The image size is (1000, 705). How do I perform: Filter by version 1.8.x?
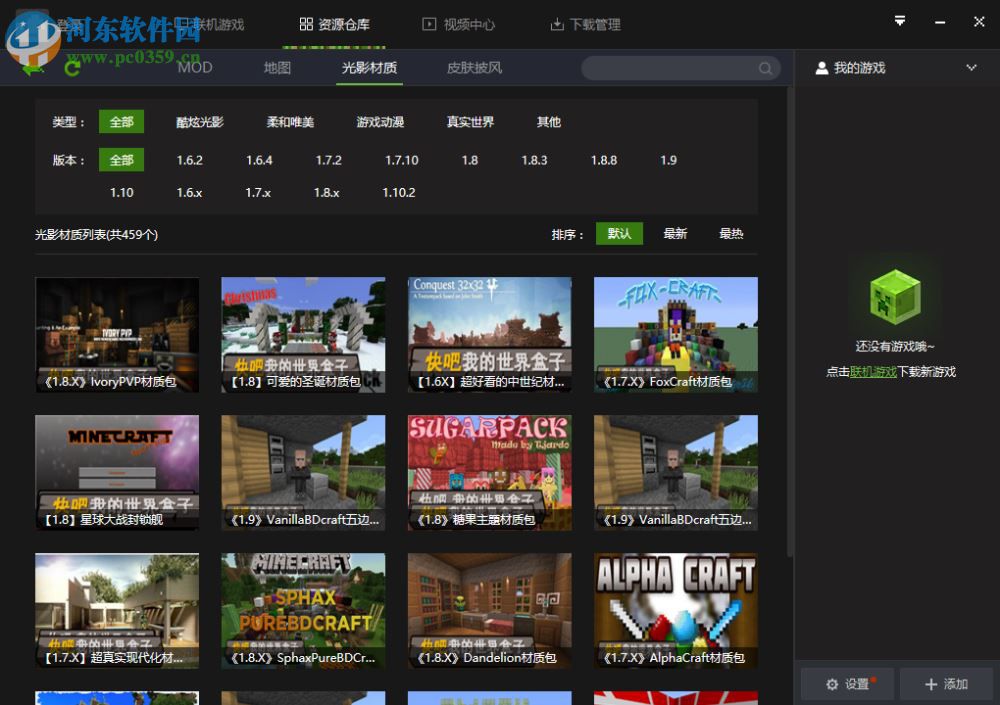pos(326,192)
